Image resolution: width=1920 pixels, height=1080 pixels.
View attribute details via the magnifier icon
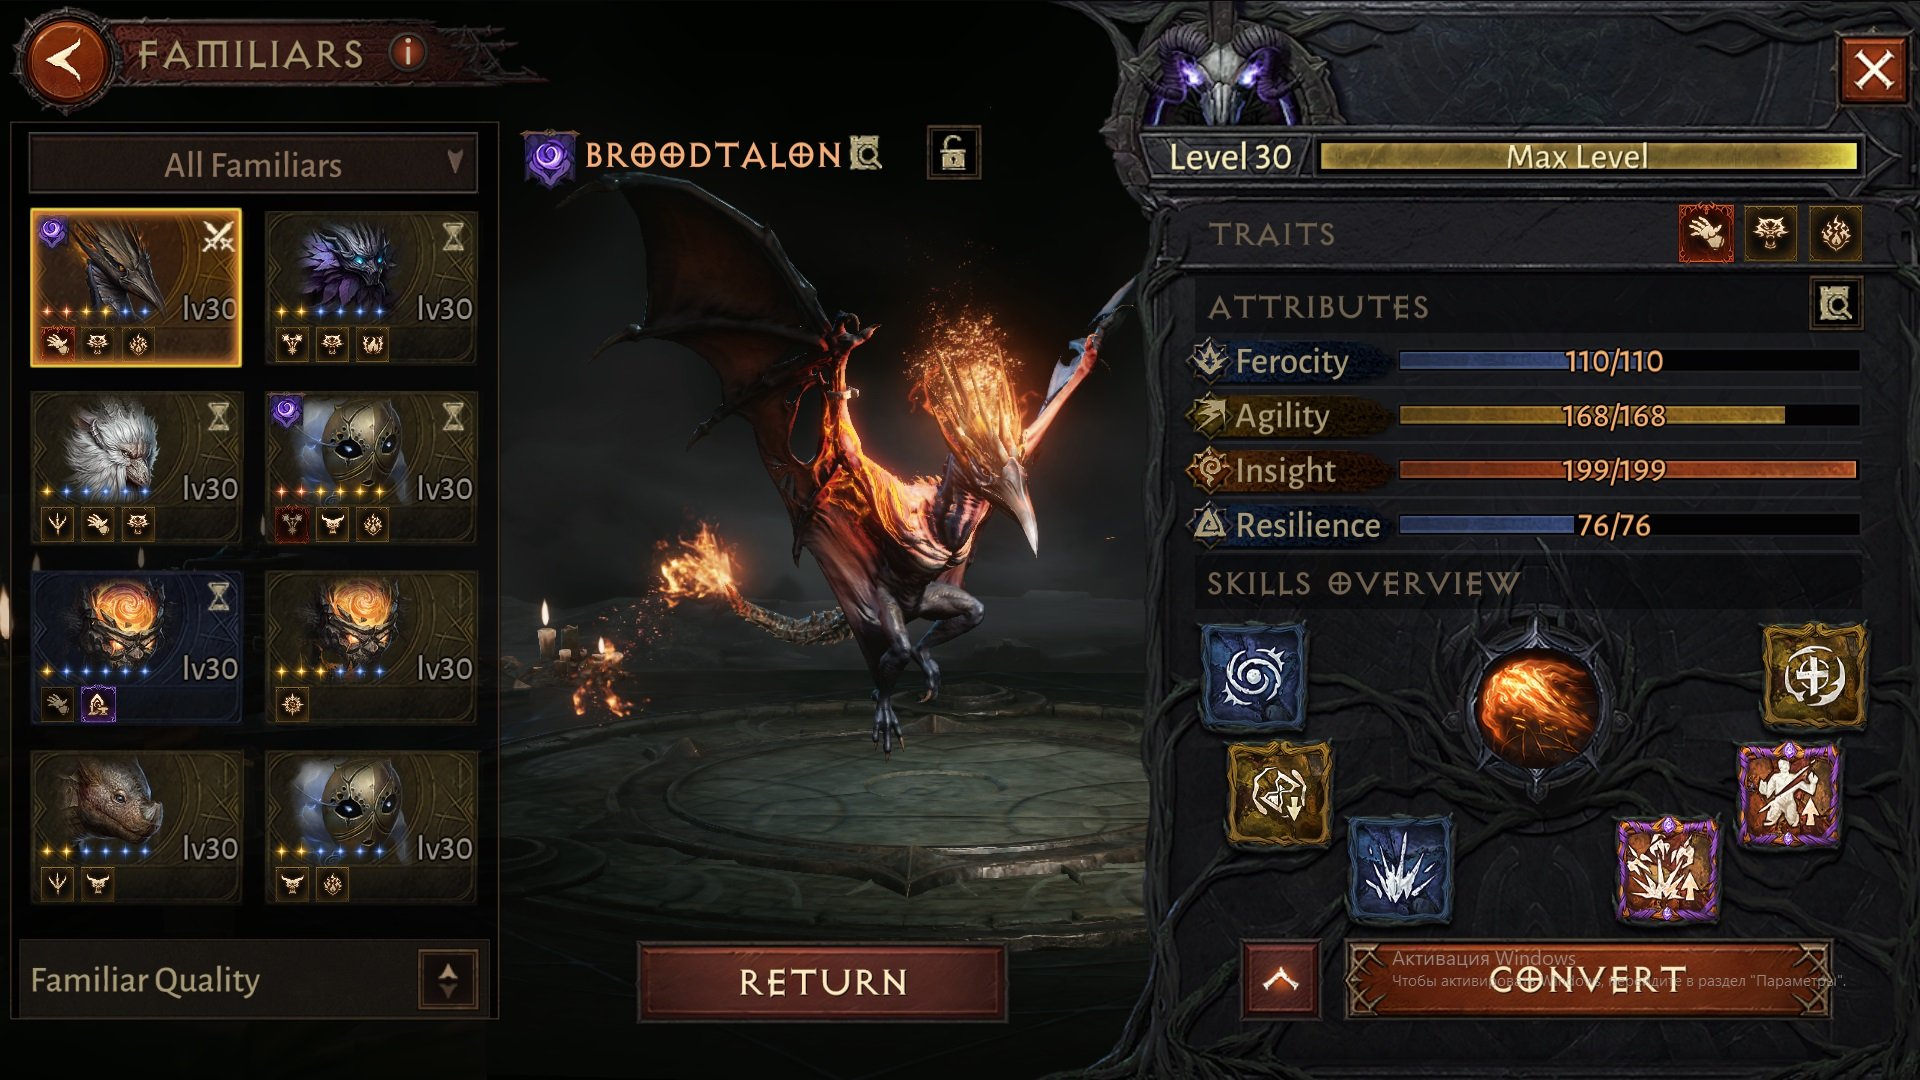click(x=1836, y=304)
